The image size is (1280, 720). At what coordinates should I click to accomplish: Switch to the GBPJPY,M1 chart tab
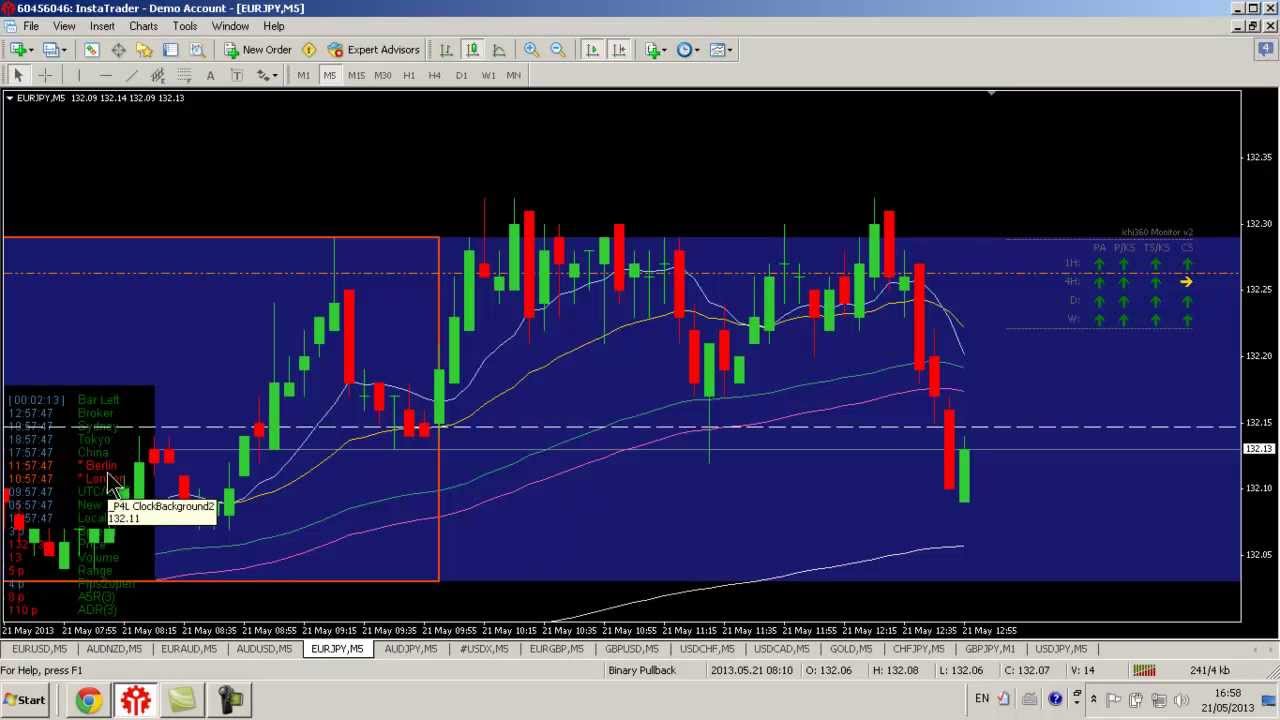[x=990, y=649]
